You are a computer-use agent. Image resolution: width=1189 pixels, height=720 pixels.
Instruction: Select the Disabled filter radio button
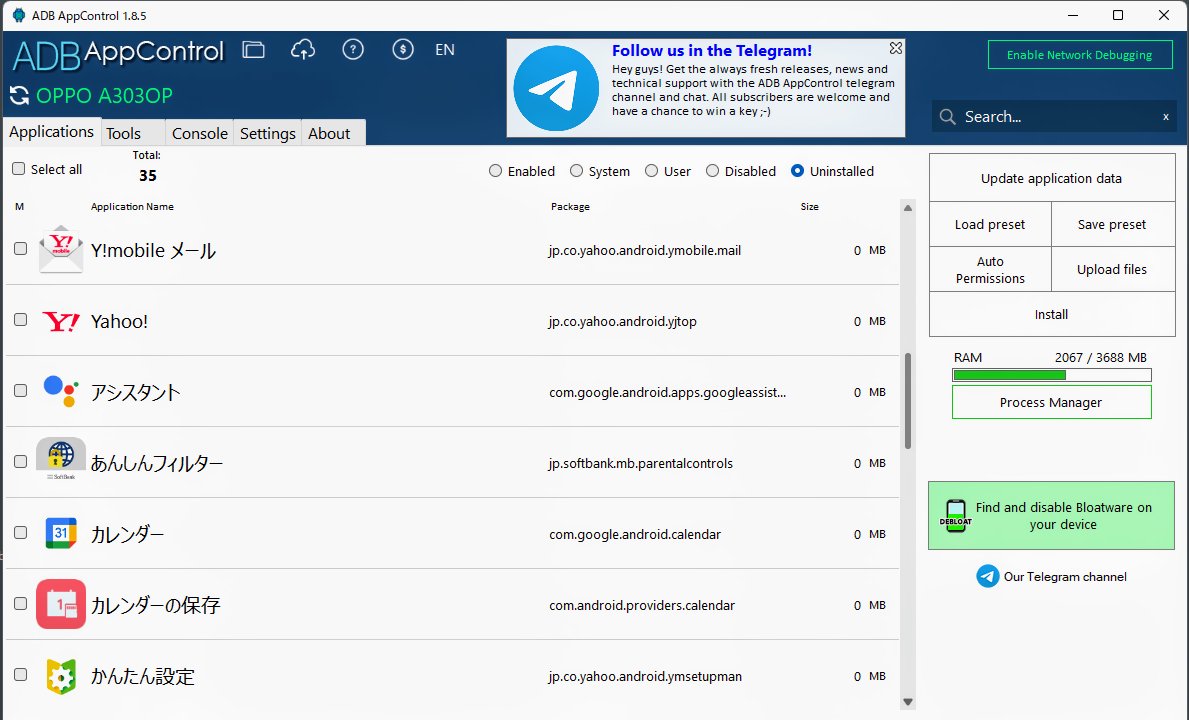pyautogui.click(x=712, y=171)
